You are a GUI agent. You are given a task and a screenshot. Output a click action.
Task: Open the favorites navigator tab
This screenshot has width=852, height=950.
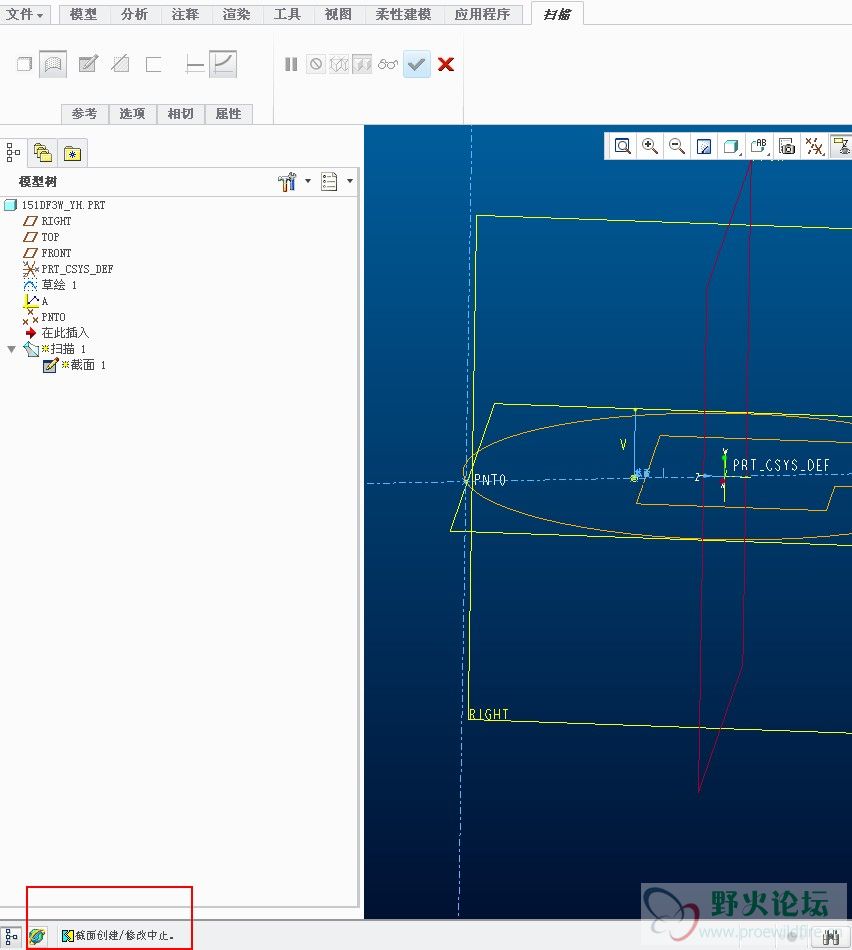(x=73, y=153)
